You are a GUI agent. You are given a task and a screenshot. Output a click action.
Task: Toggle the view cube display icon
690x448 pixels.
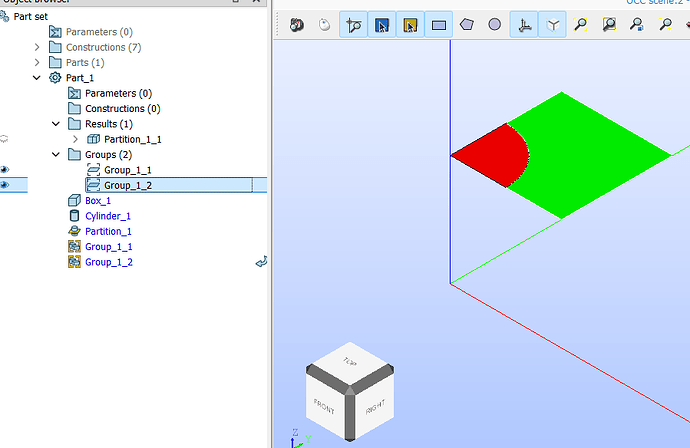tap(553, 25)
